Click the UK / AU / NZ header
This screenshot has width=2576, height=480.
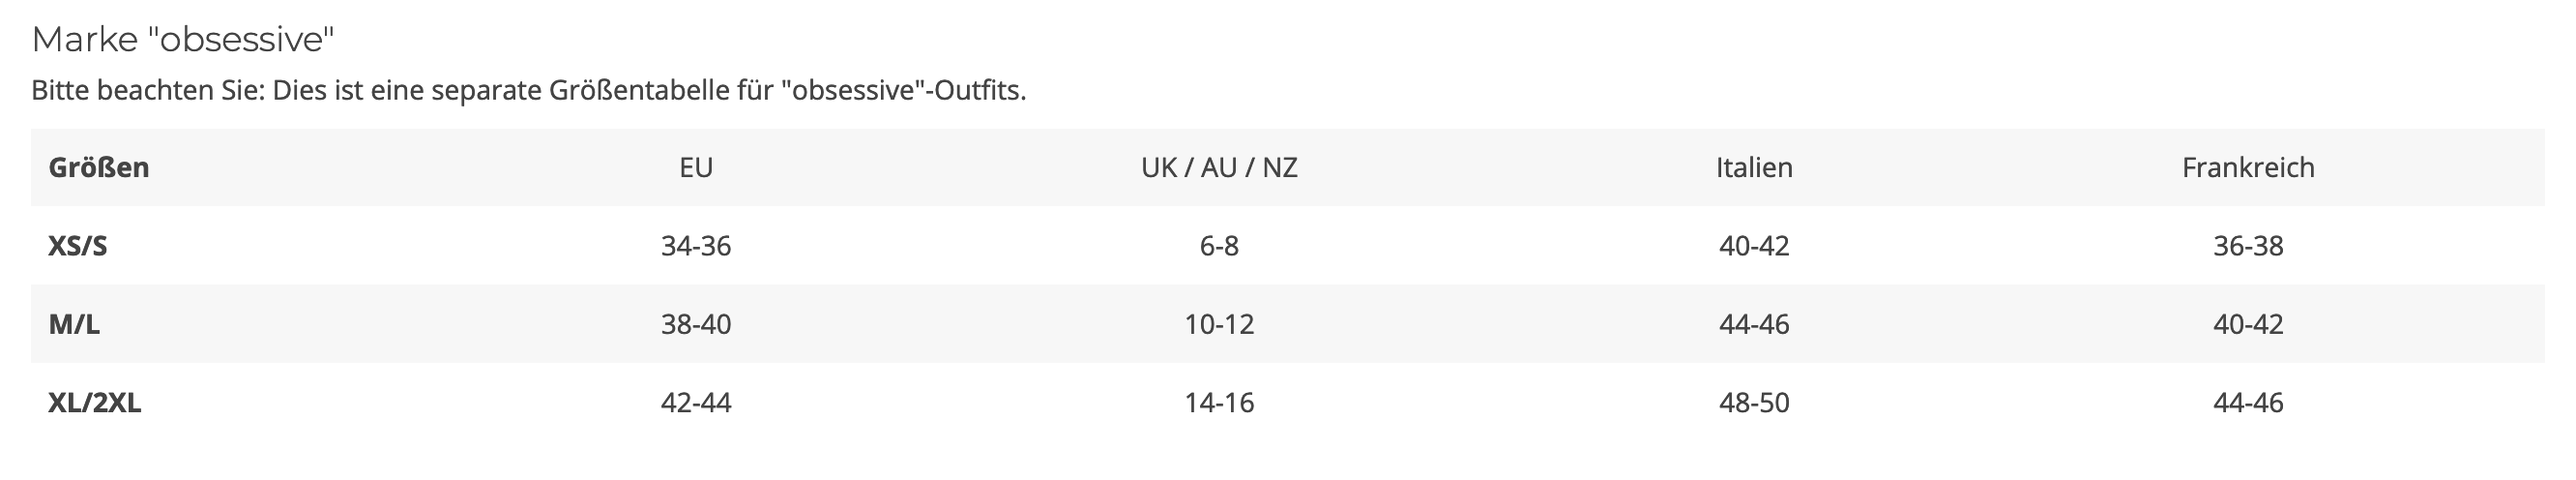point(1219,167)
